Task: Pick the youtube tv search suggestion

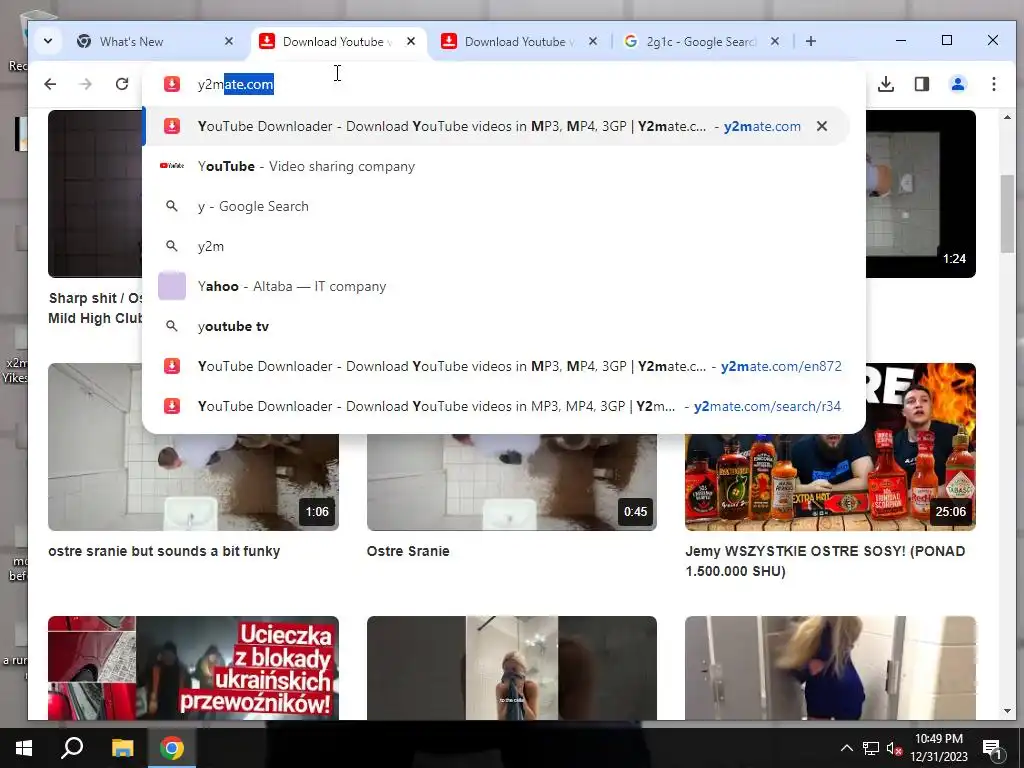Action: point(496,326)
